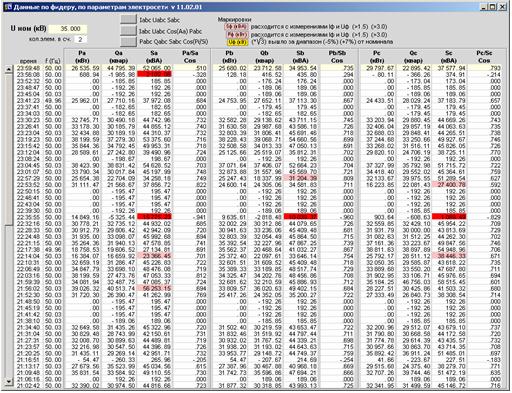Select the time cell 23:30:23
The width and height of the screenshot is (512, 393).
[x=28, y=120]
